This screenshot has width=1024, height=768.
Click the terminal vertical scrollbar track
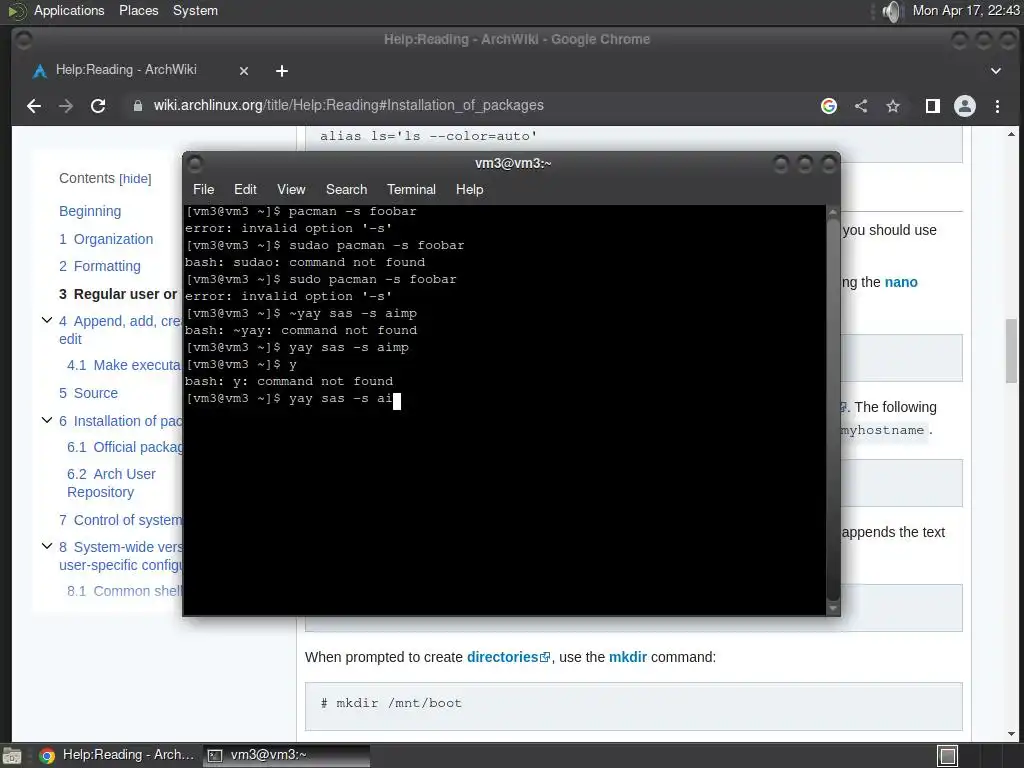[x=833, y=409]
